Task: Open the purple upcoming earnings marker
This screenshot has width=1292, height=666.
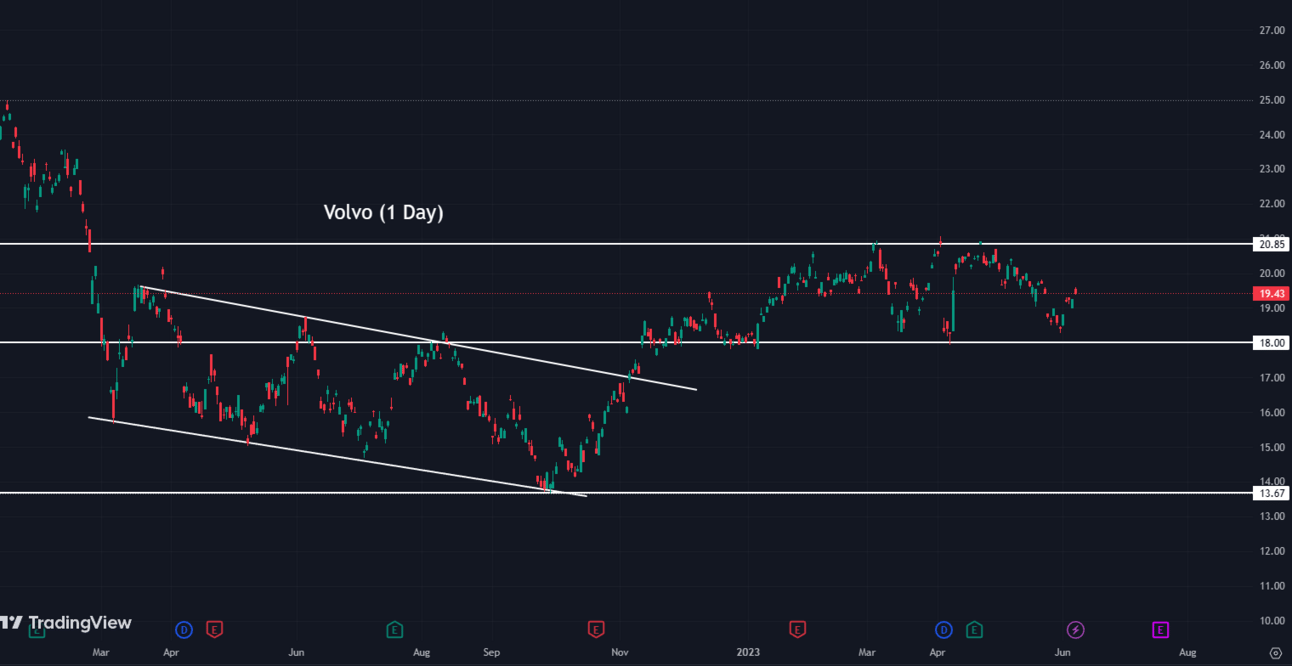Action: tap(1160, 630)
